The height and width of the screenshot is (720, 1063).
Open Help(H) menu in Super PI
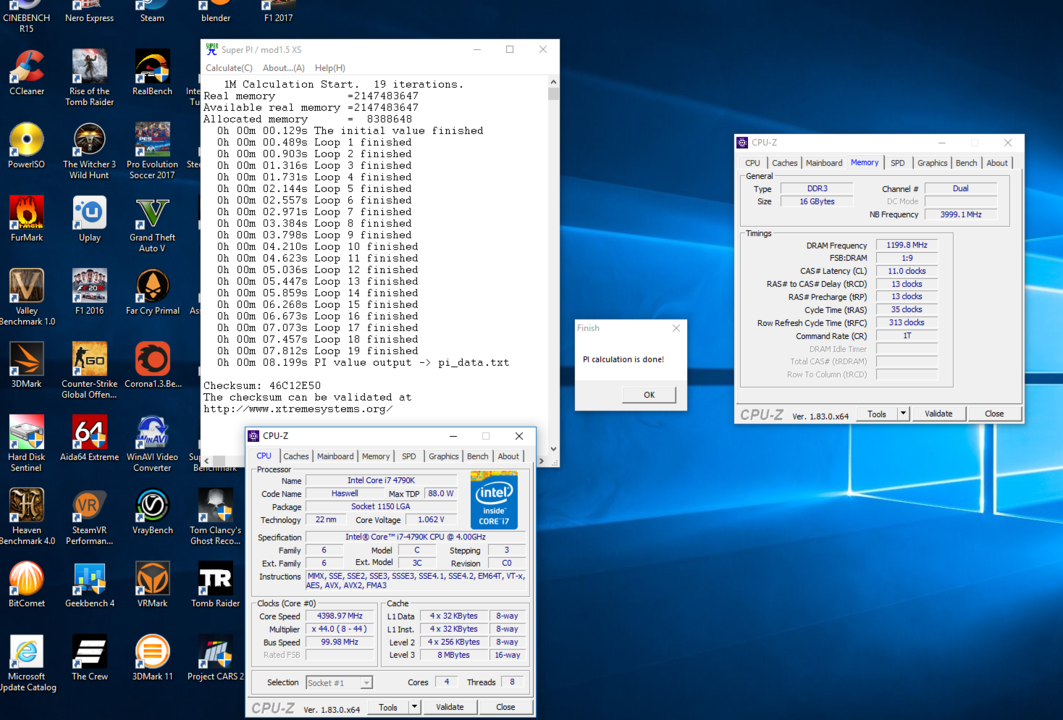pos(330,68)
